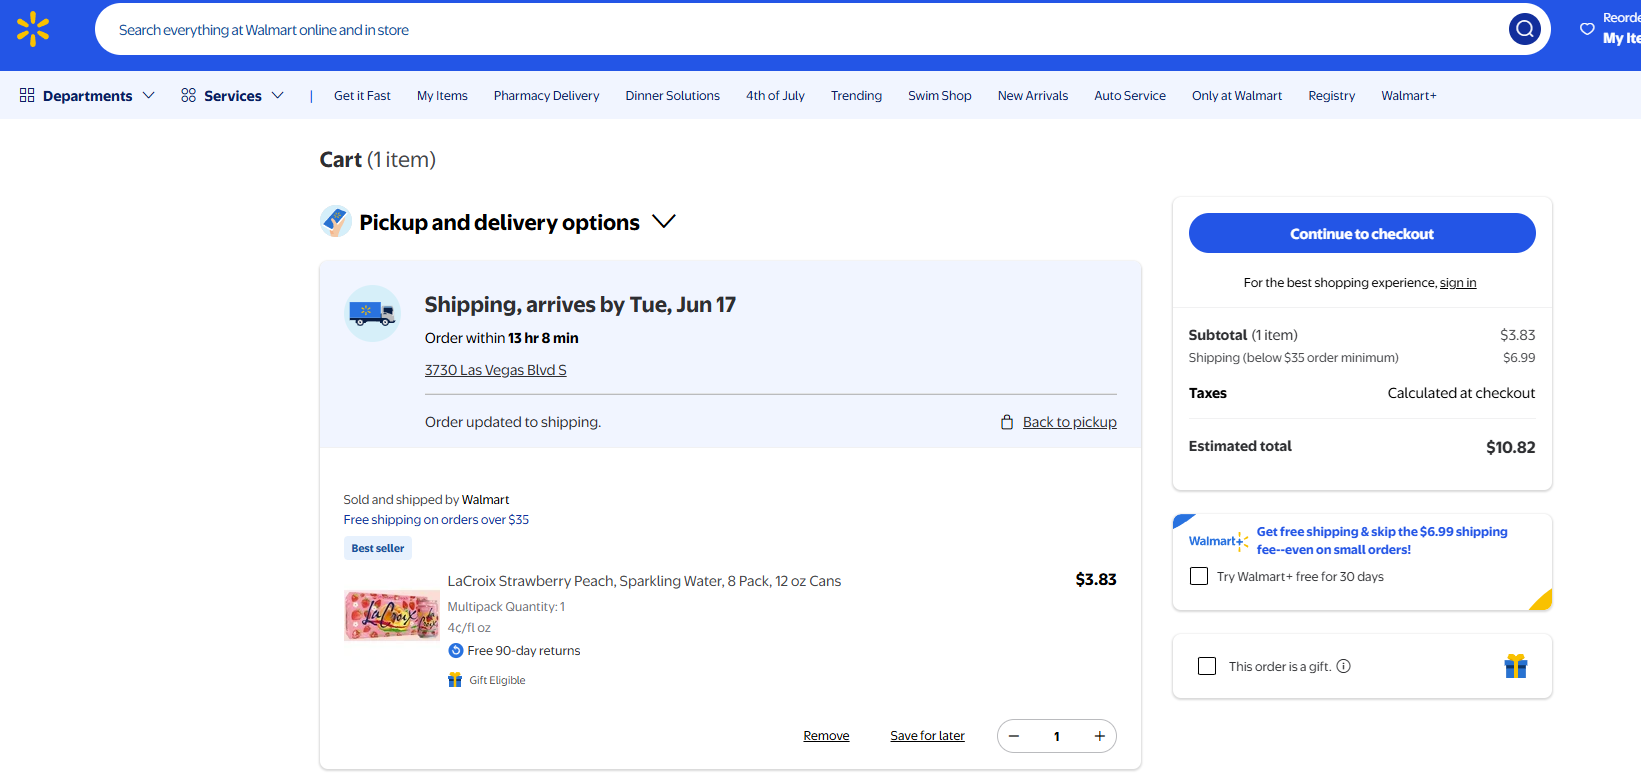Open the LaCroix Strawberry Peach product title
Viewport: 1641px width, 782px height.
(x=644, y=581)
